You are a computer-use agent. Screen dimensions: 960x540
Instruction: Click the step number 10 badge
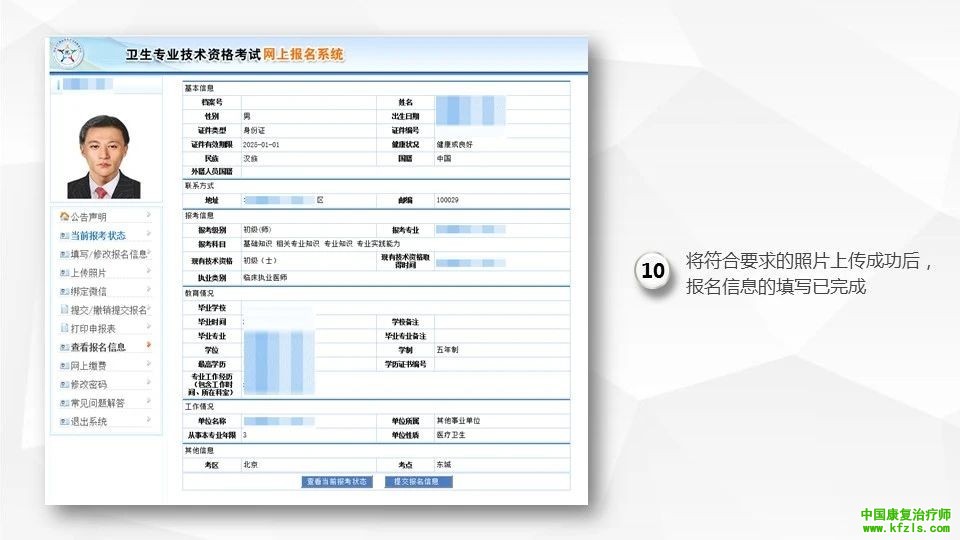[653, 272]
